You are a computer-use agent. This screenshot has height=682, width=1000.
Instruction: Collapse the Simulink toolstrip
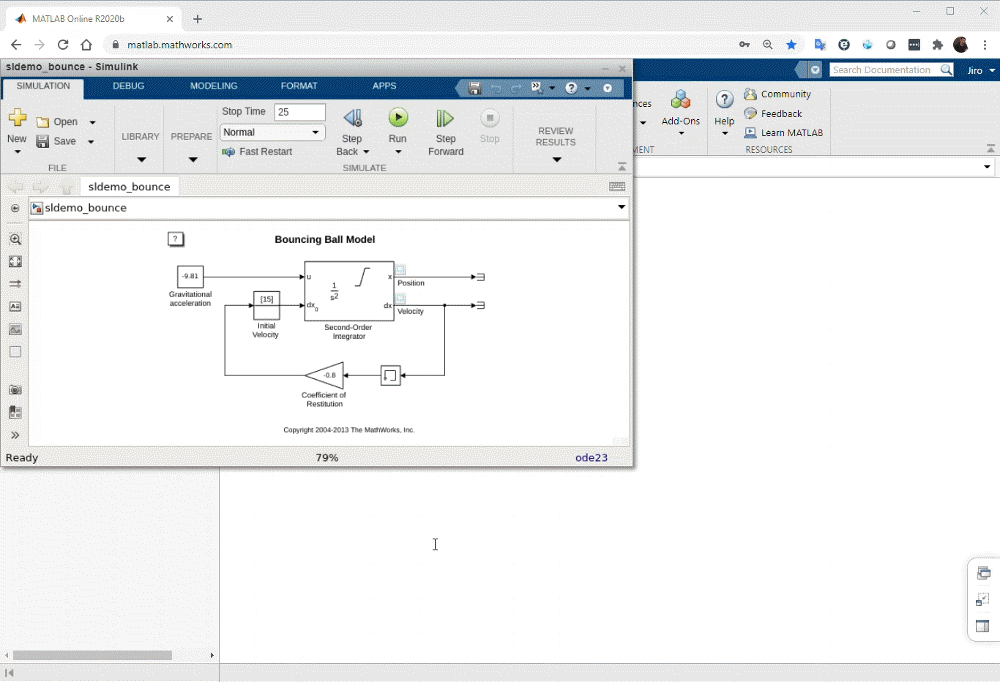[x=622, y=167]
